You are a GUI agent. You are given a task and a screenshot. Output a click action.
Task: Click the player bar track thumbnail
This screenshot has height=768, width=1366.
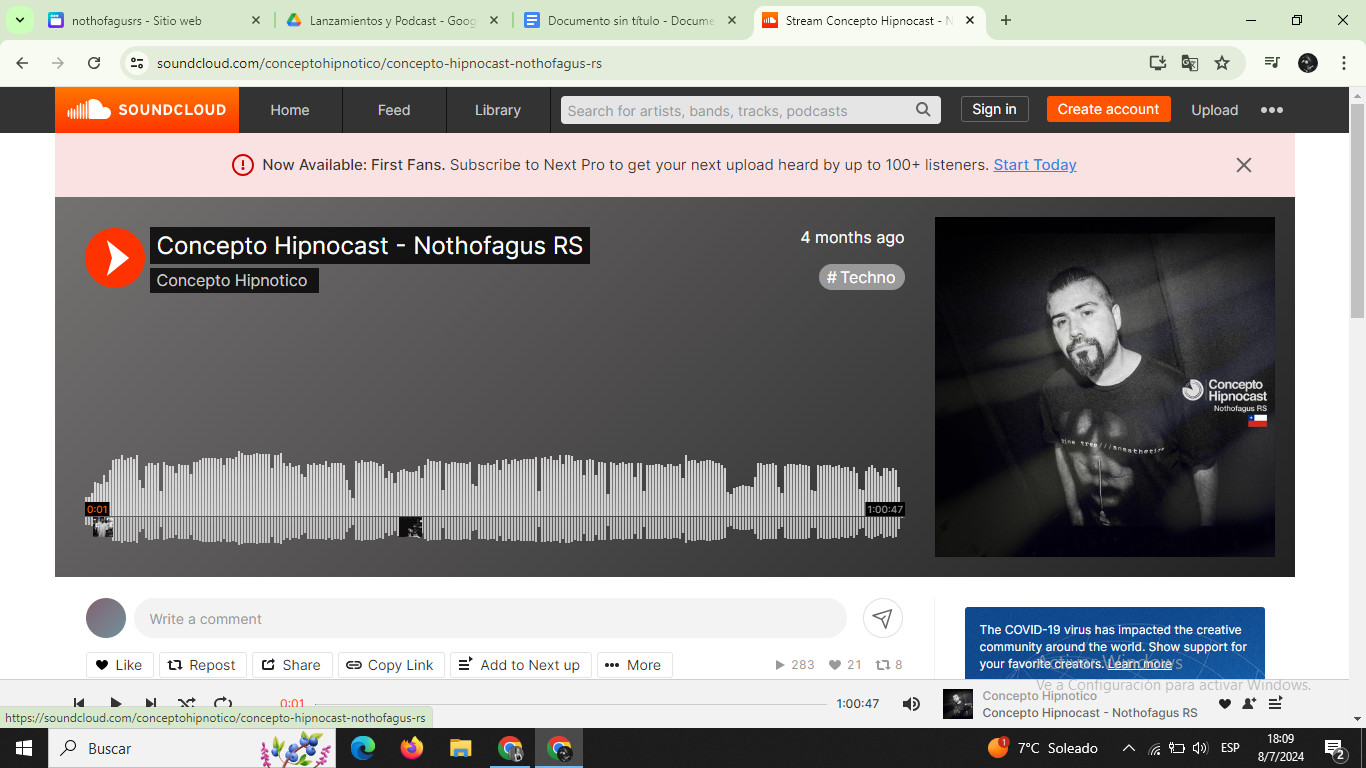(x=958, y=704)
